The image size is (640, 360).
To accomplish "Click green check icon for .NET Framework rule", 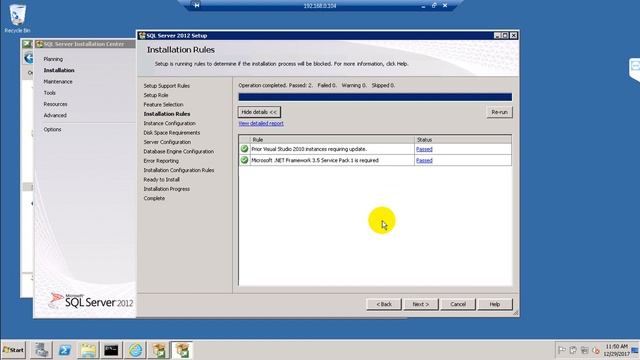I will pyautogui.click(x=244, y=160).
